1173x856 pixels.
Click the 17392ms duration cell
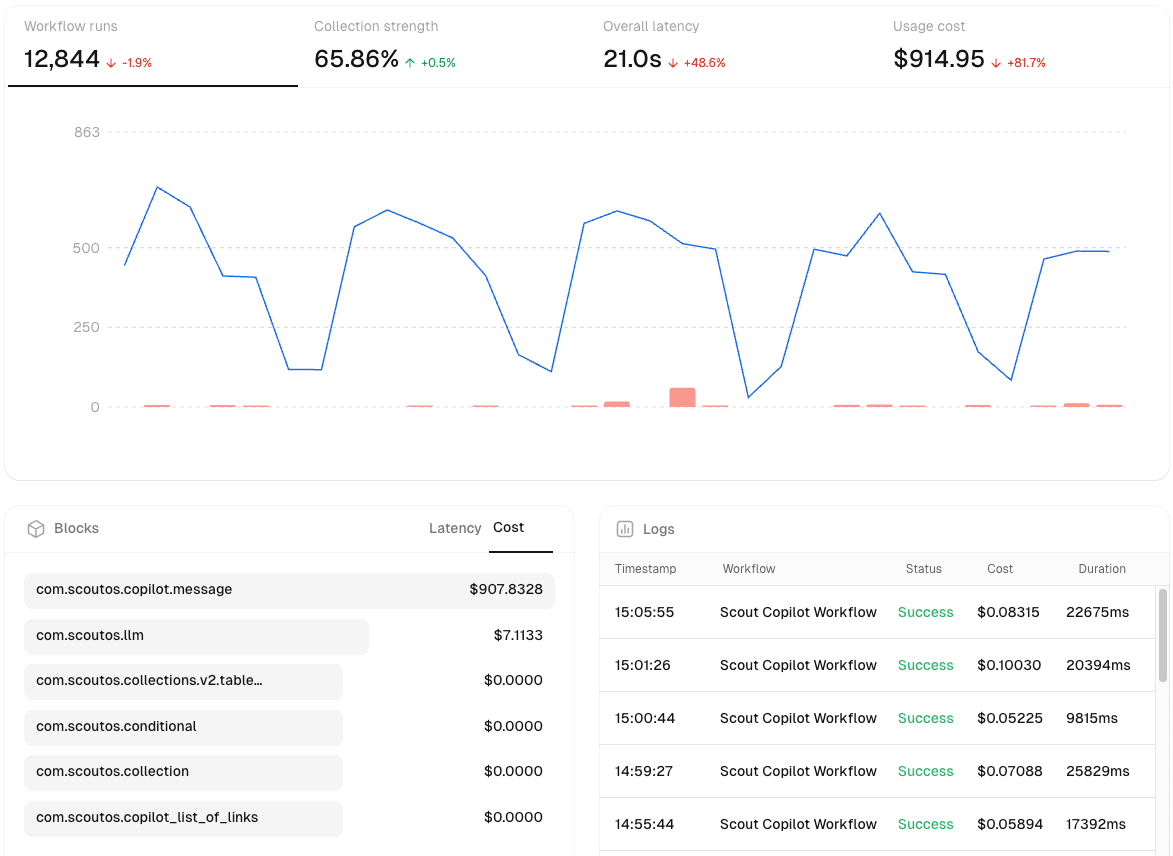(1096, 825)
